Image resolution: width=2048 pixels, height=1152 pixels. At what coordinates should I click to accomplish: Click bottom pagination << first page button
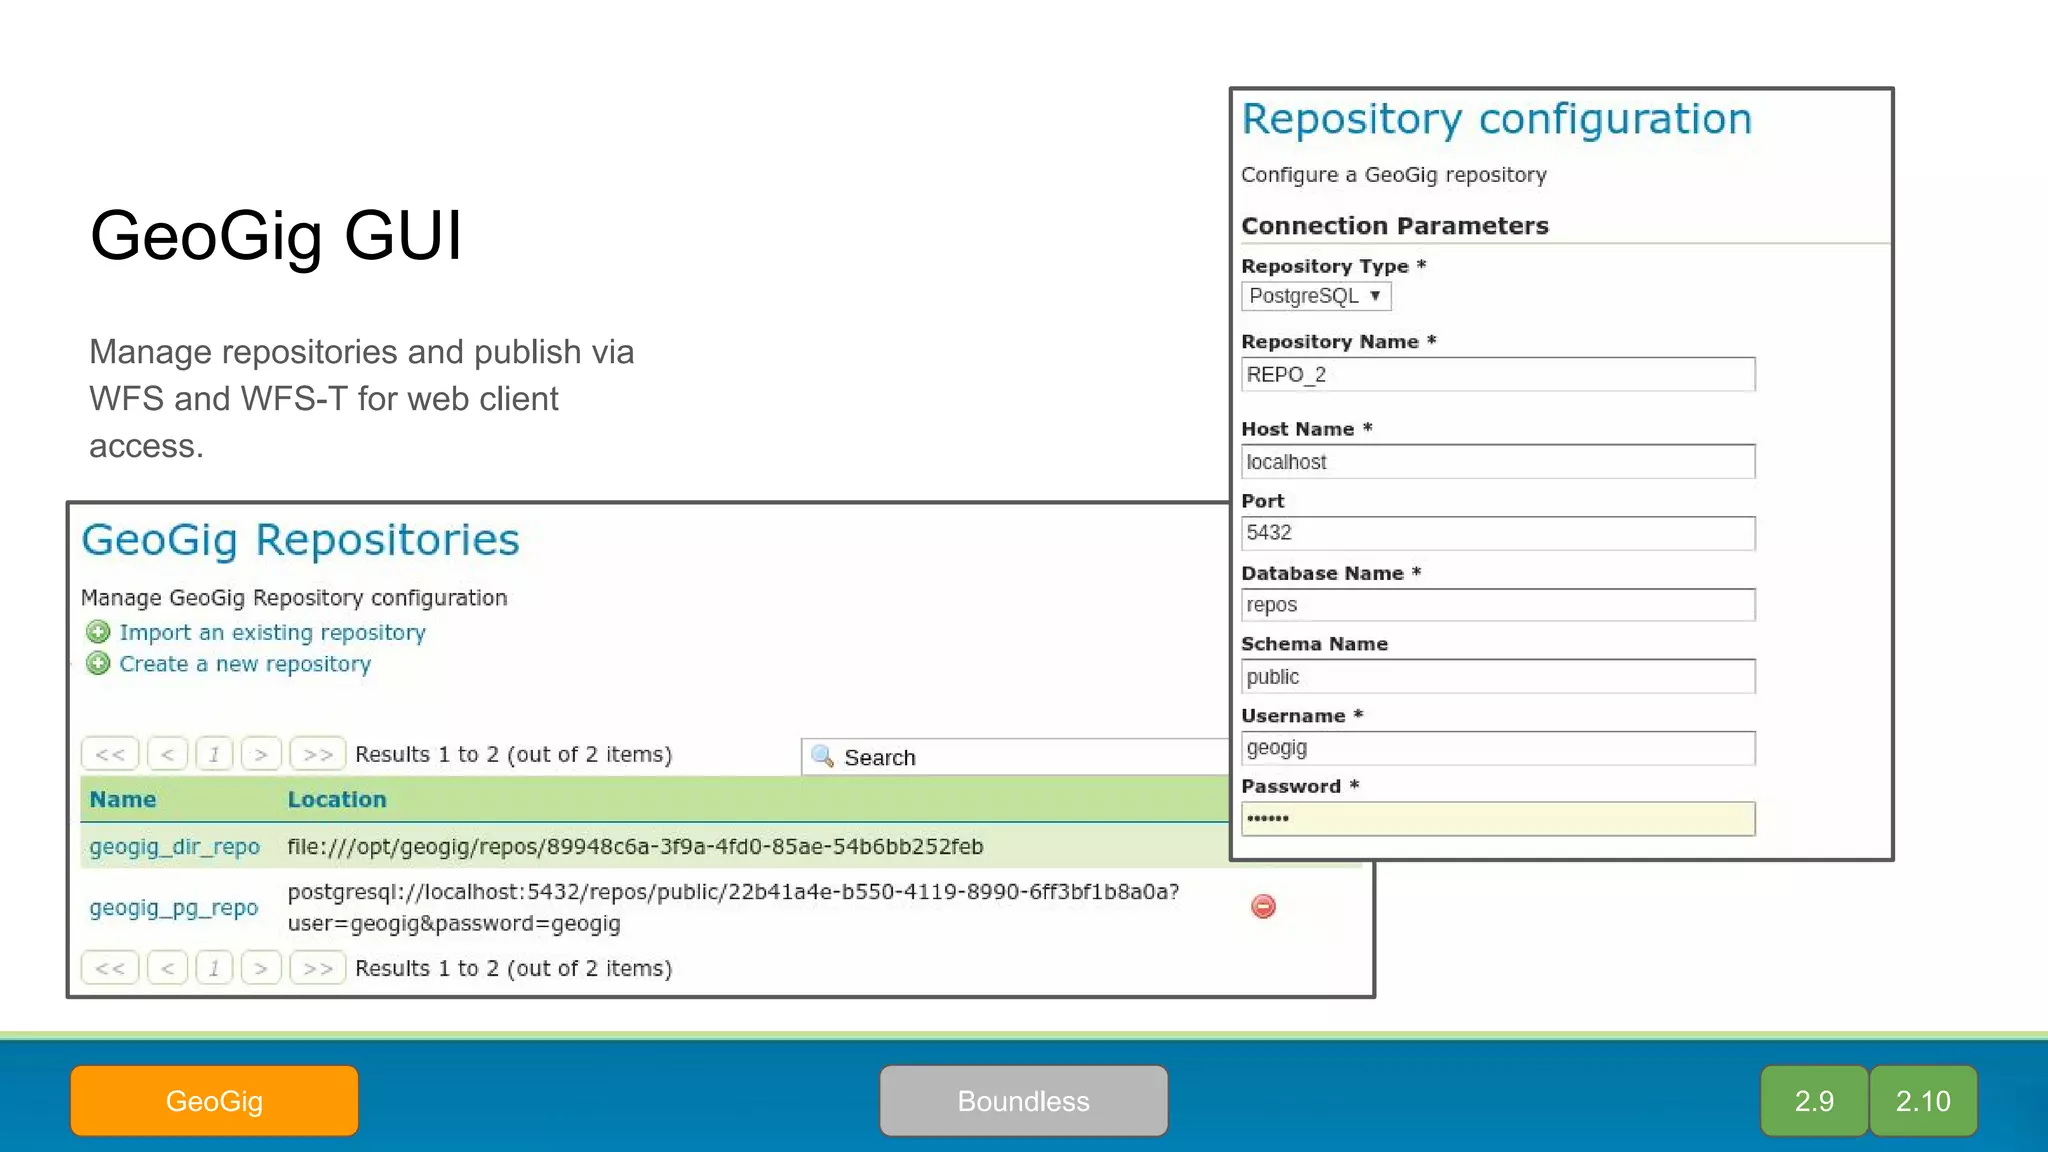click(110, 968)
